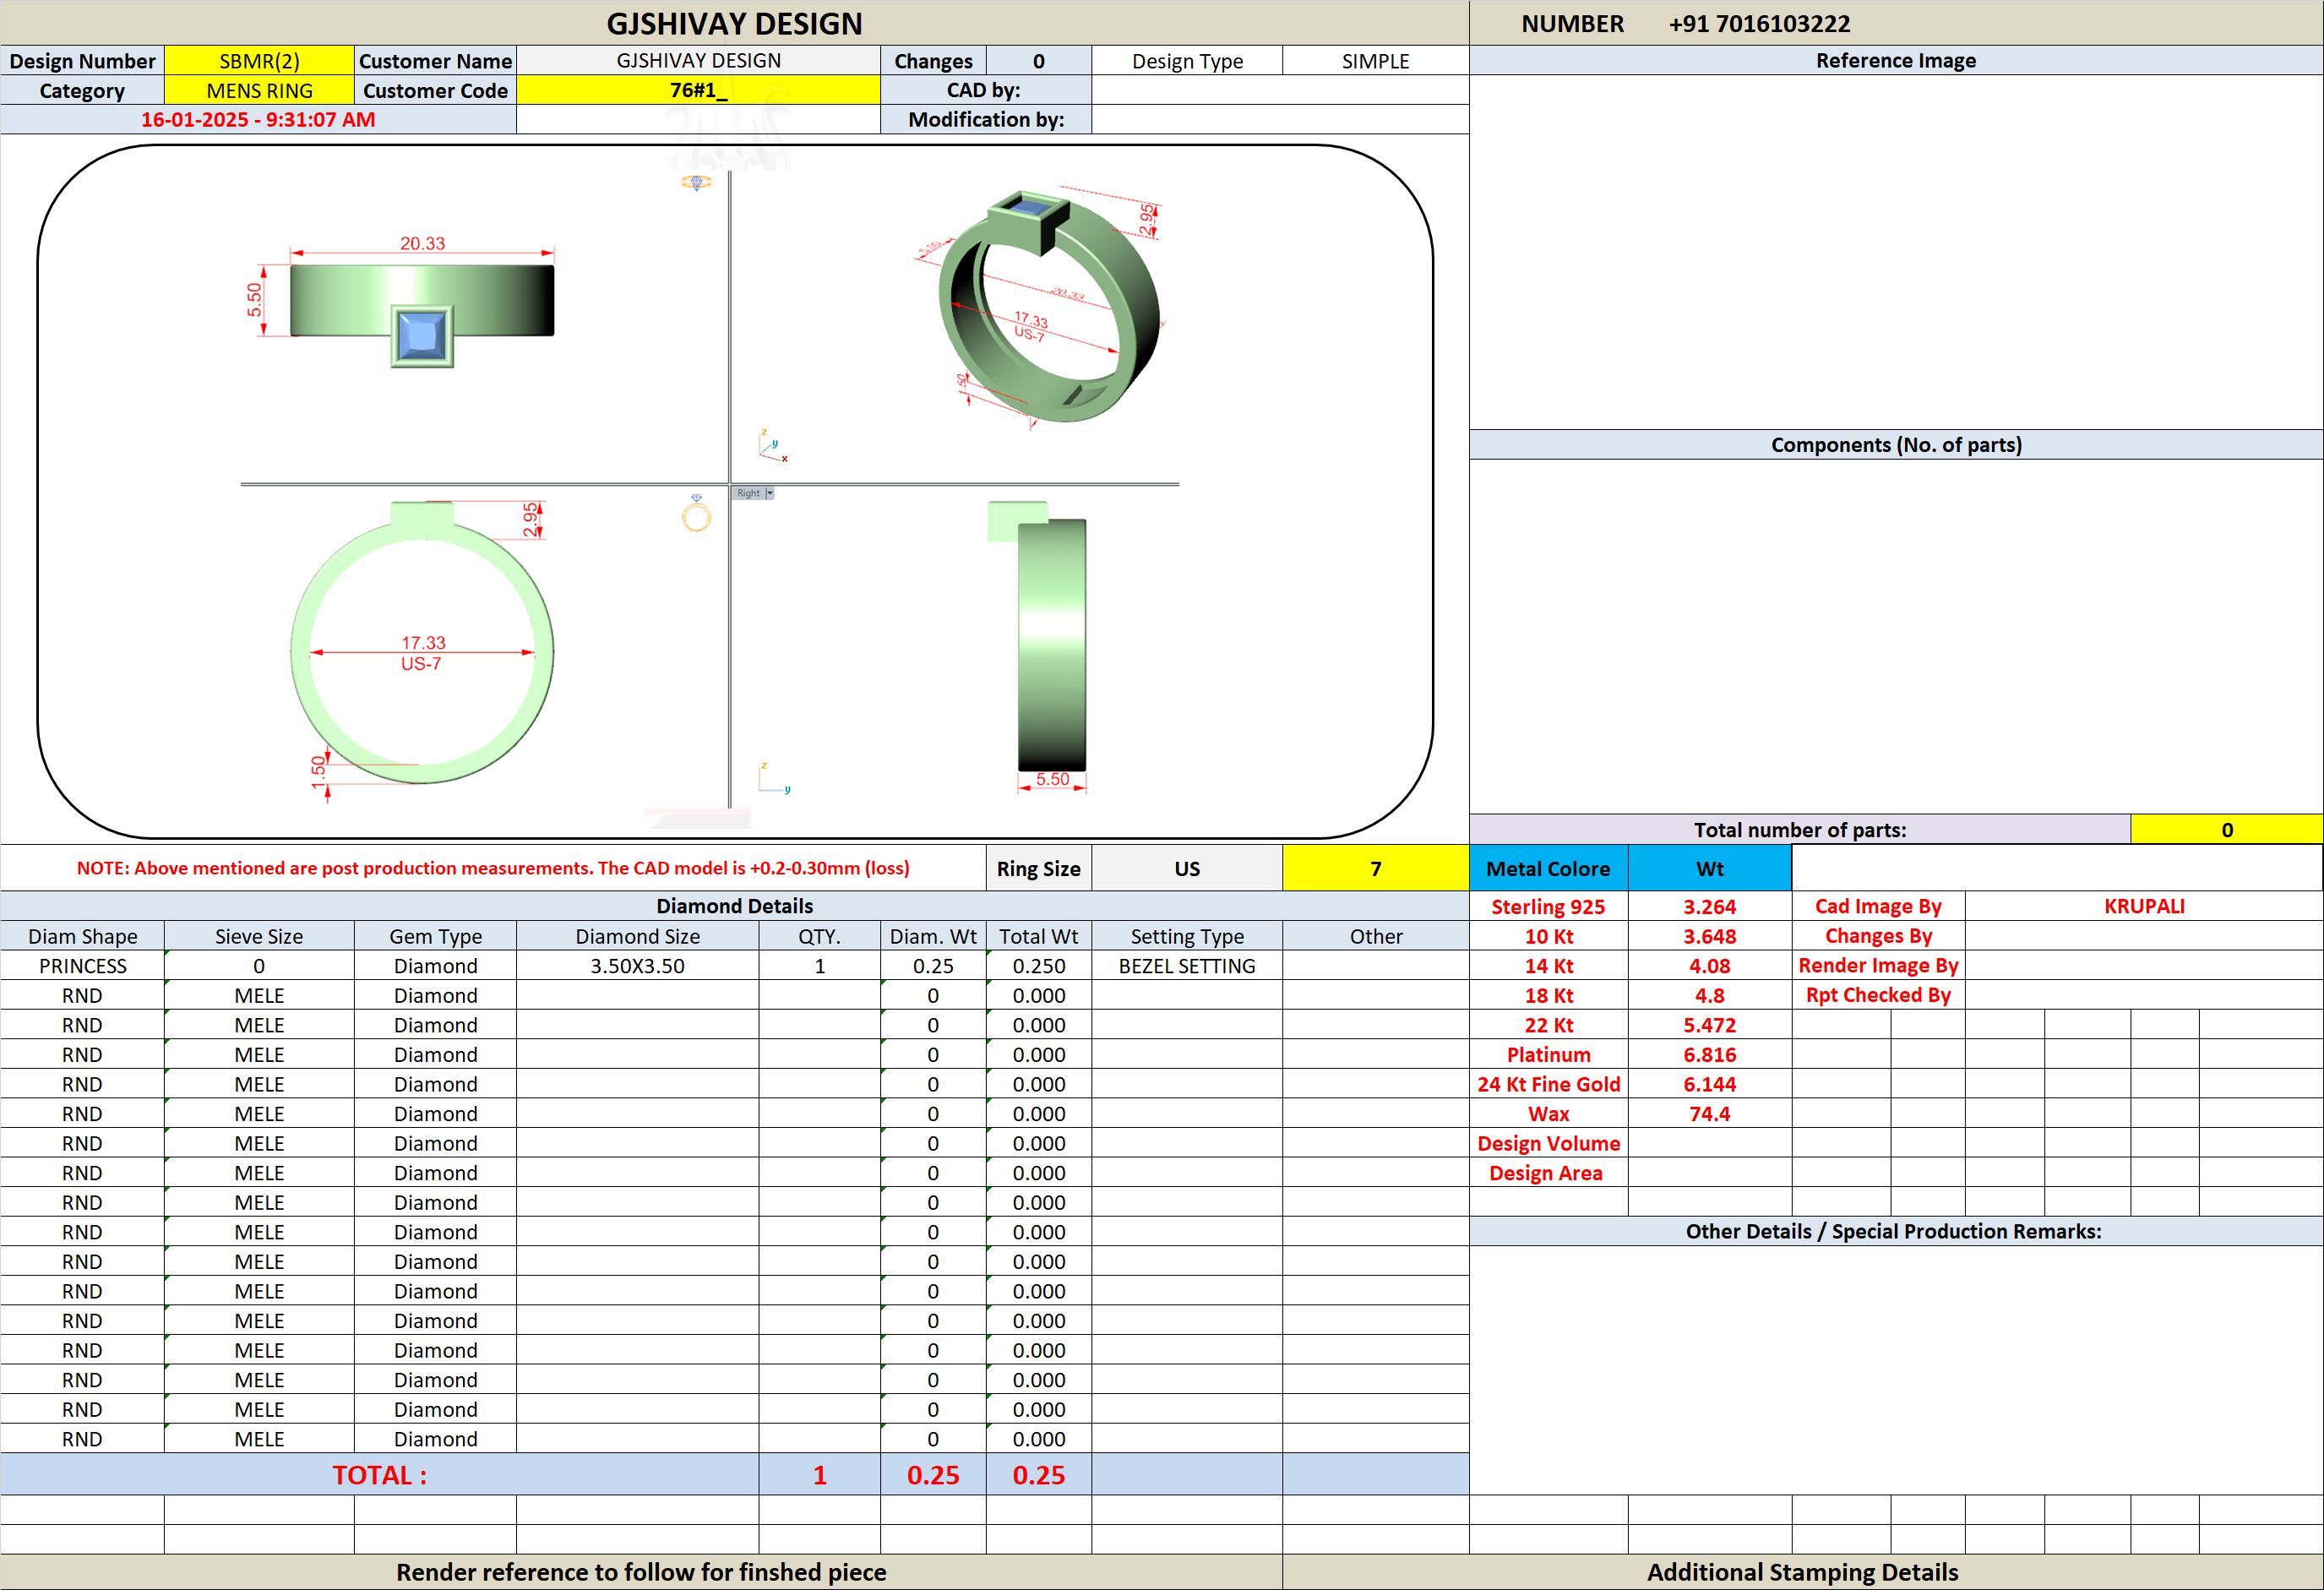Viewport: 2324px width, 1590px height.
Task: Click the customer code 76#1_ cell
Action: click(x=698, y=90)
